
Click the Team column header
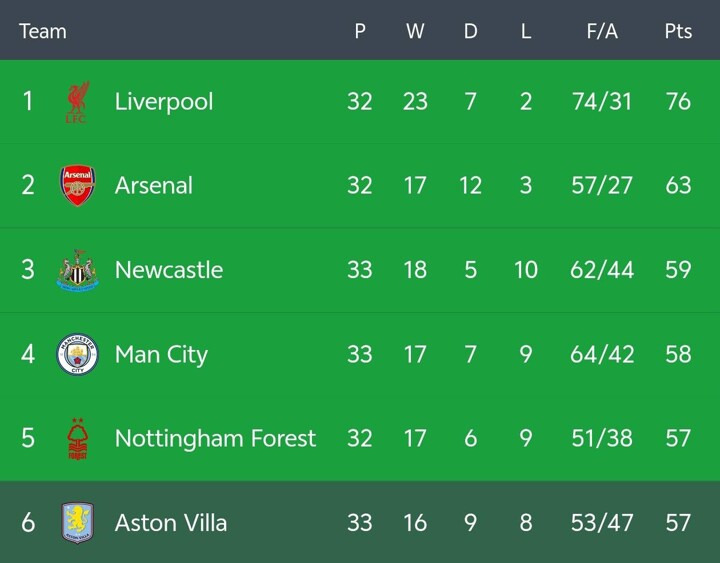43,31
